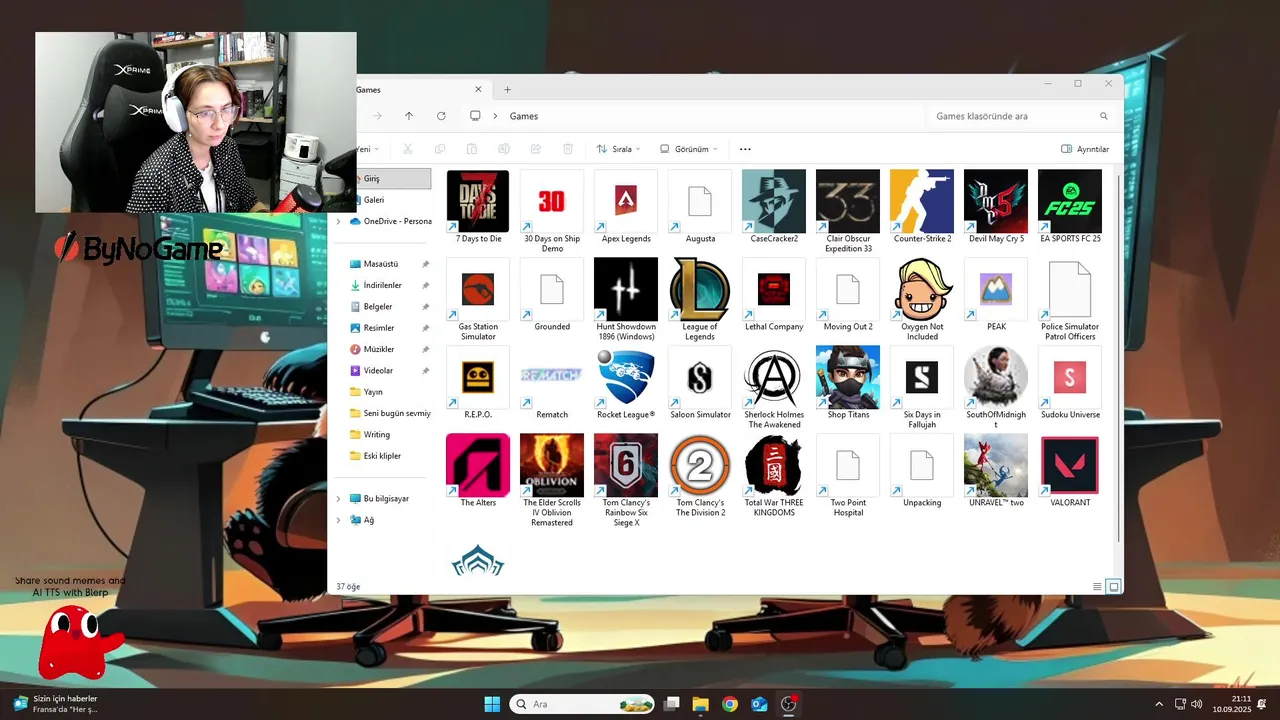Screen dimensions: 1280x720
Task: Open Tom Clancy's The Division 2
Action: (700, 465)
